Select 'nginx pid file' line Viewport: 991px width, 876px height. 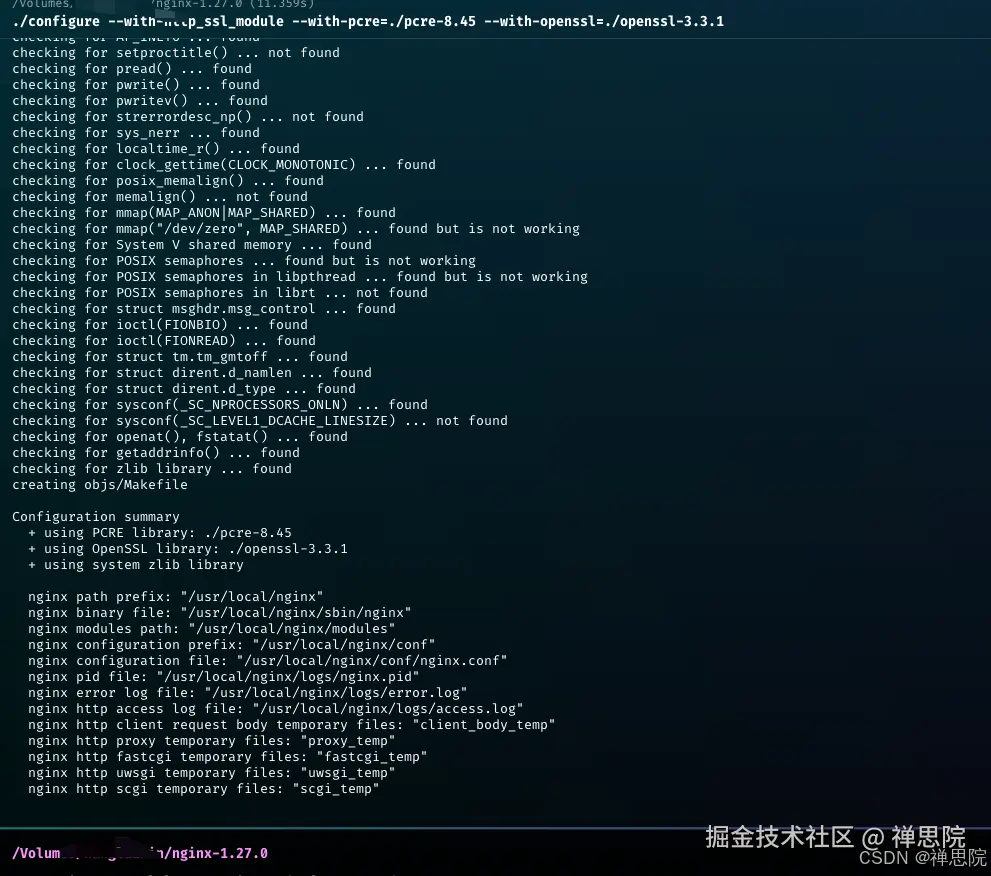click(224, 677)
